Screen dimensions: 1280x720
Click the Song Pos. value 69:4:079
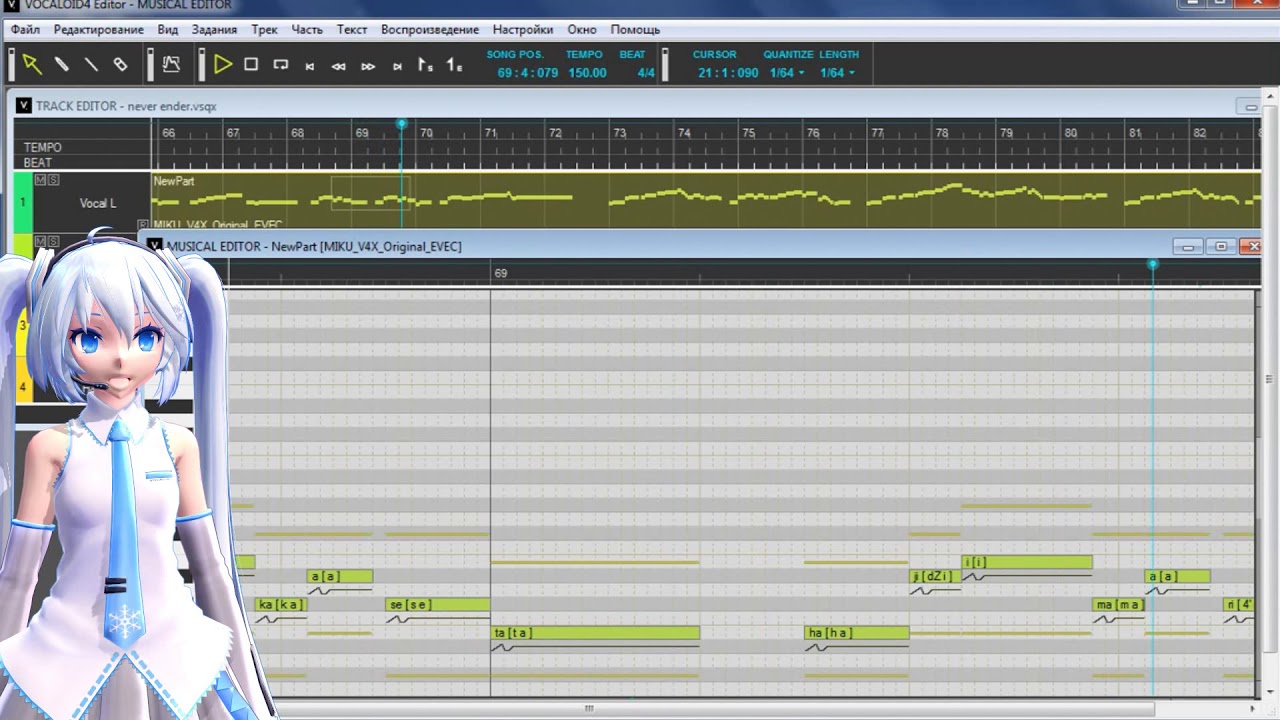tap(528, 73)
